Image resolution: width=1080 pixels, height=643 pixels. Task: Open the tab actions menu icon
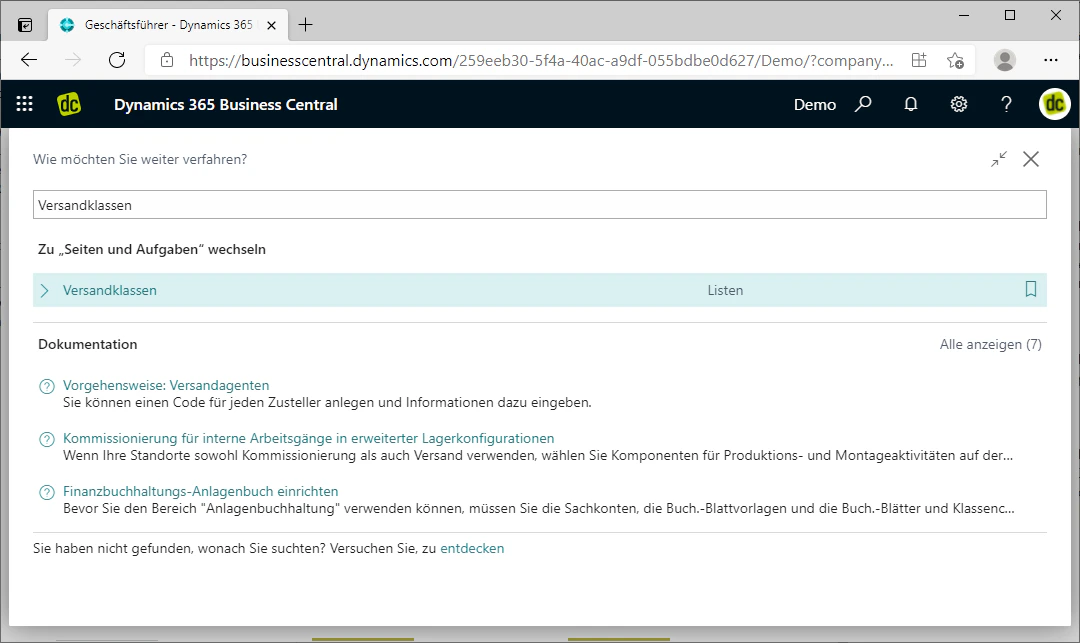tap(25, 25)
